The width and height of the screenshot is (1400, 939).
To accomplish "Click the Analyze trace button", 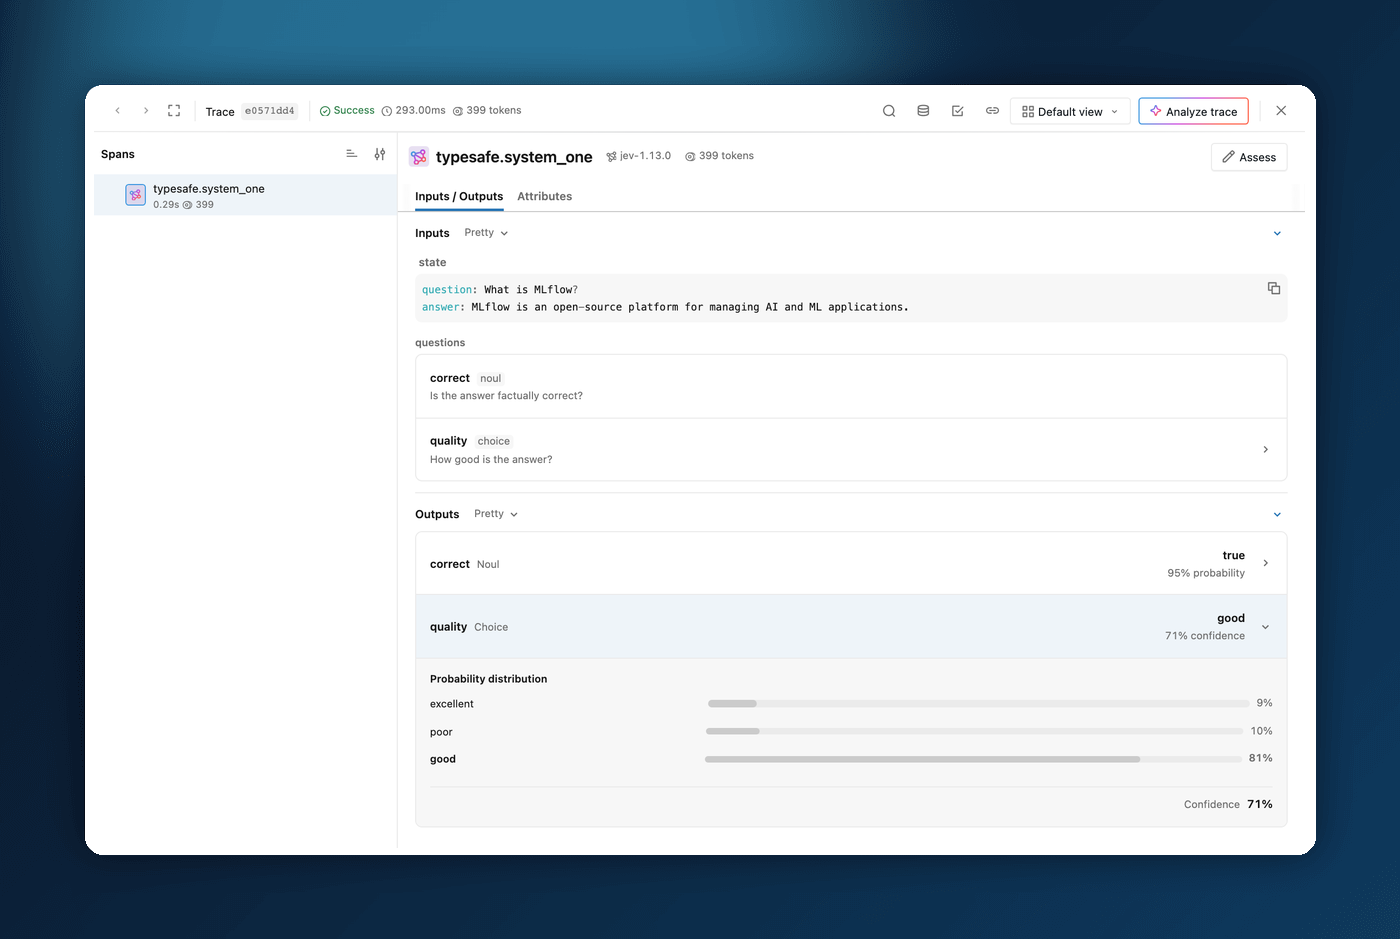I will [x=1193, y=111].
